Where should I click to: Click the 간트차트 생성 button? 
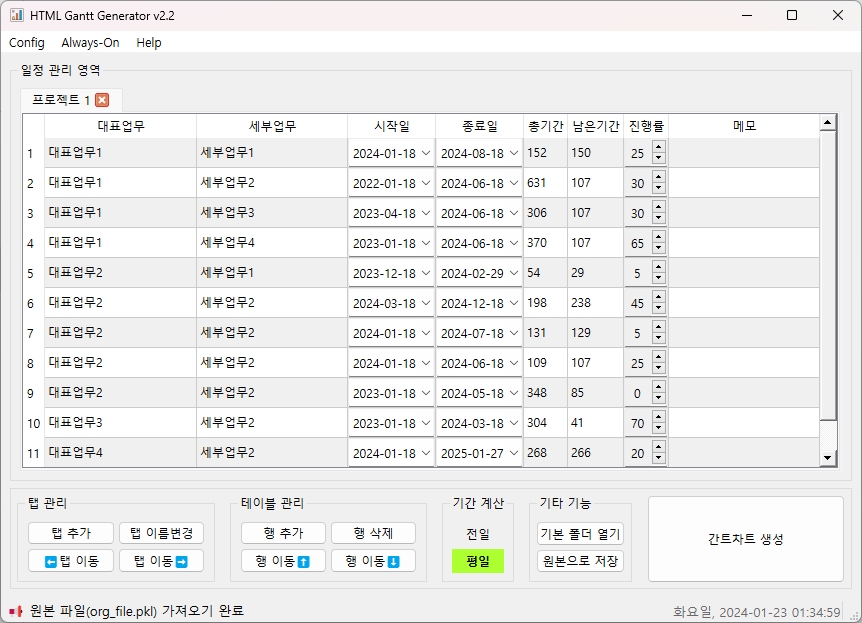pyautogui.click(x=745, y=539)
